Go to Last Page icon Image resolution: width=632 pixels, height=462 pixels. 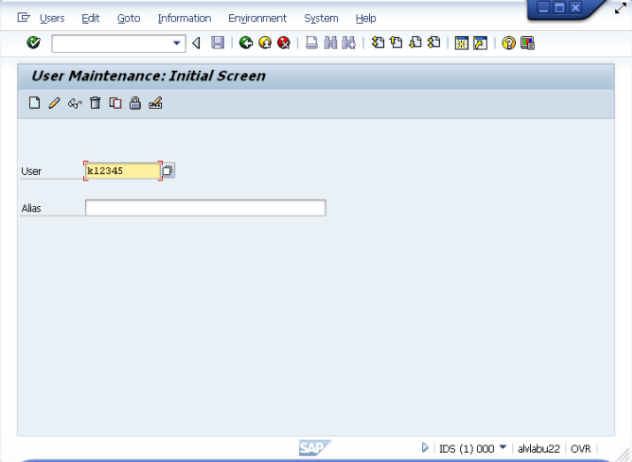434,42
